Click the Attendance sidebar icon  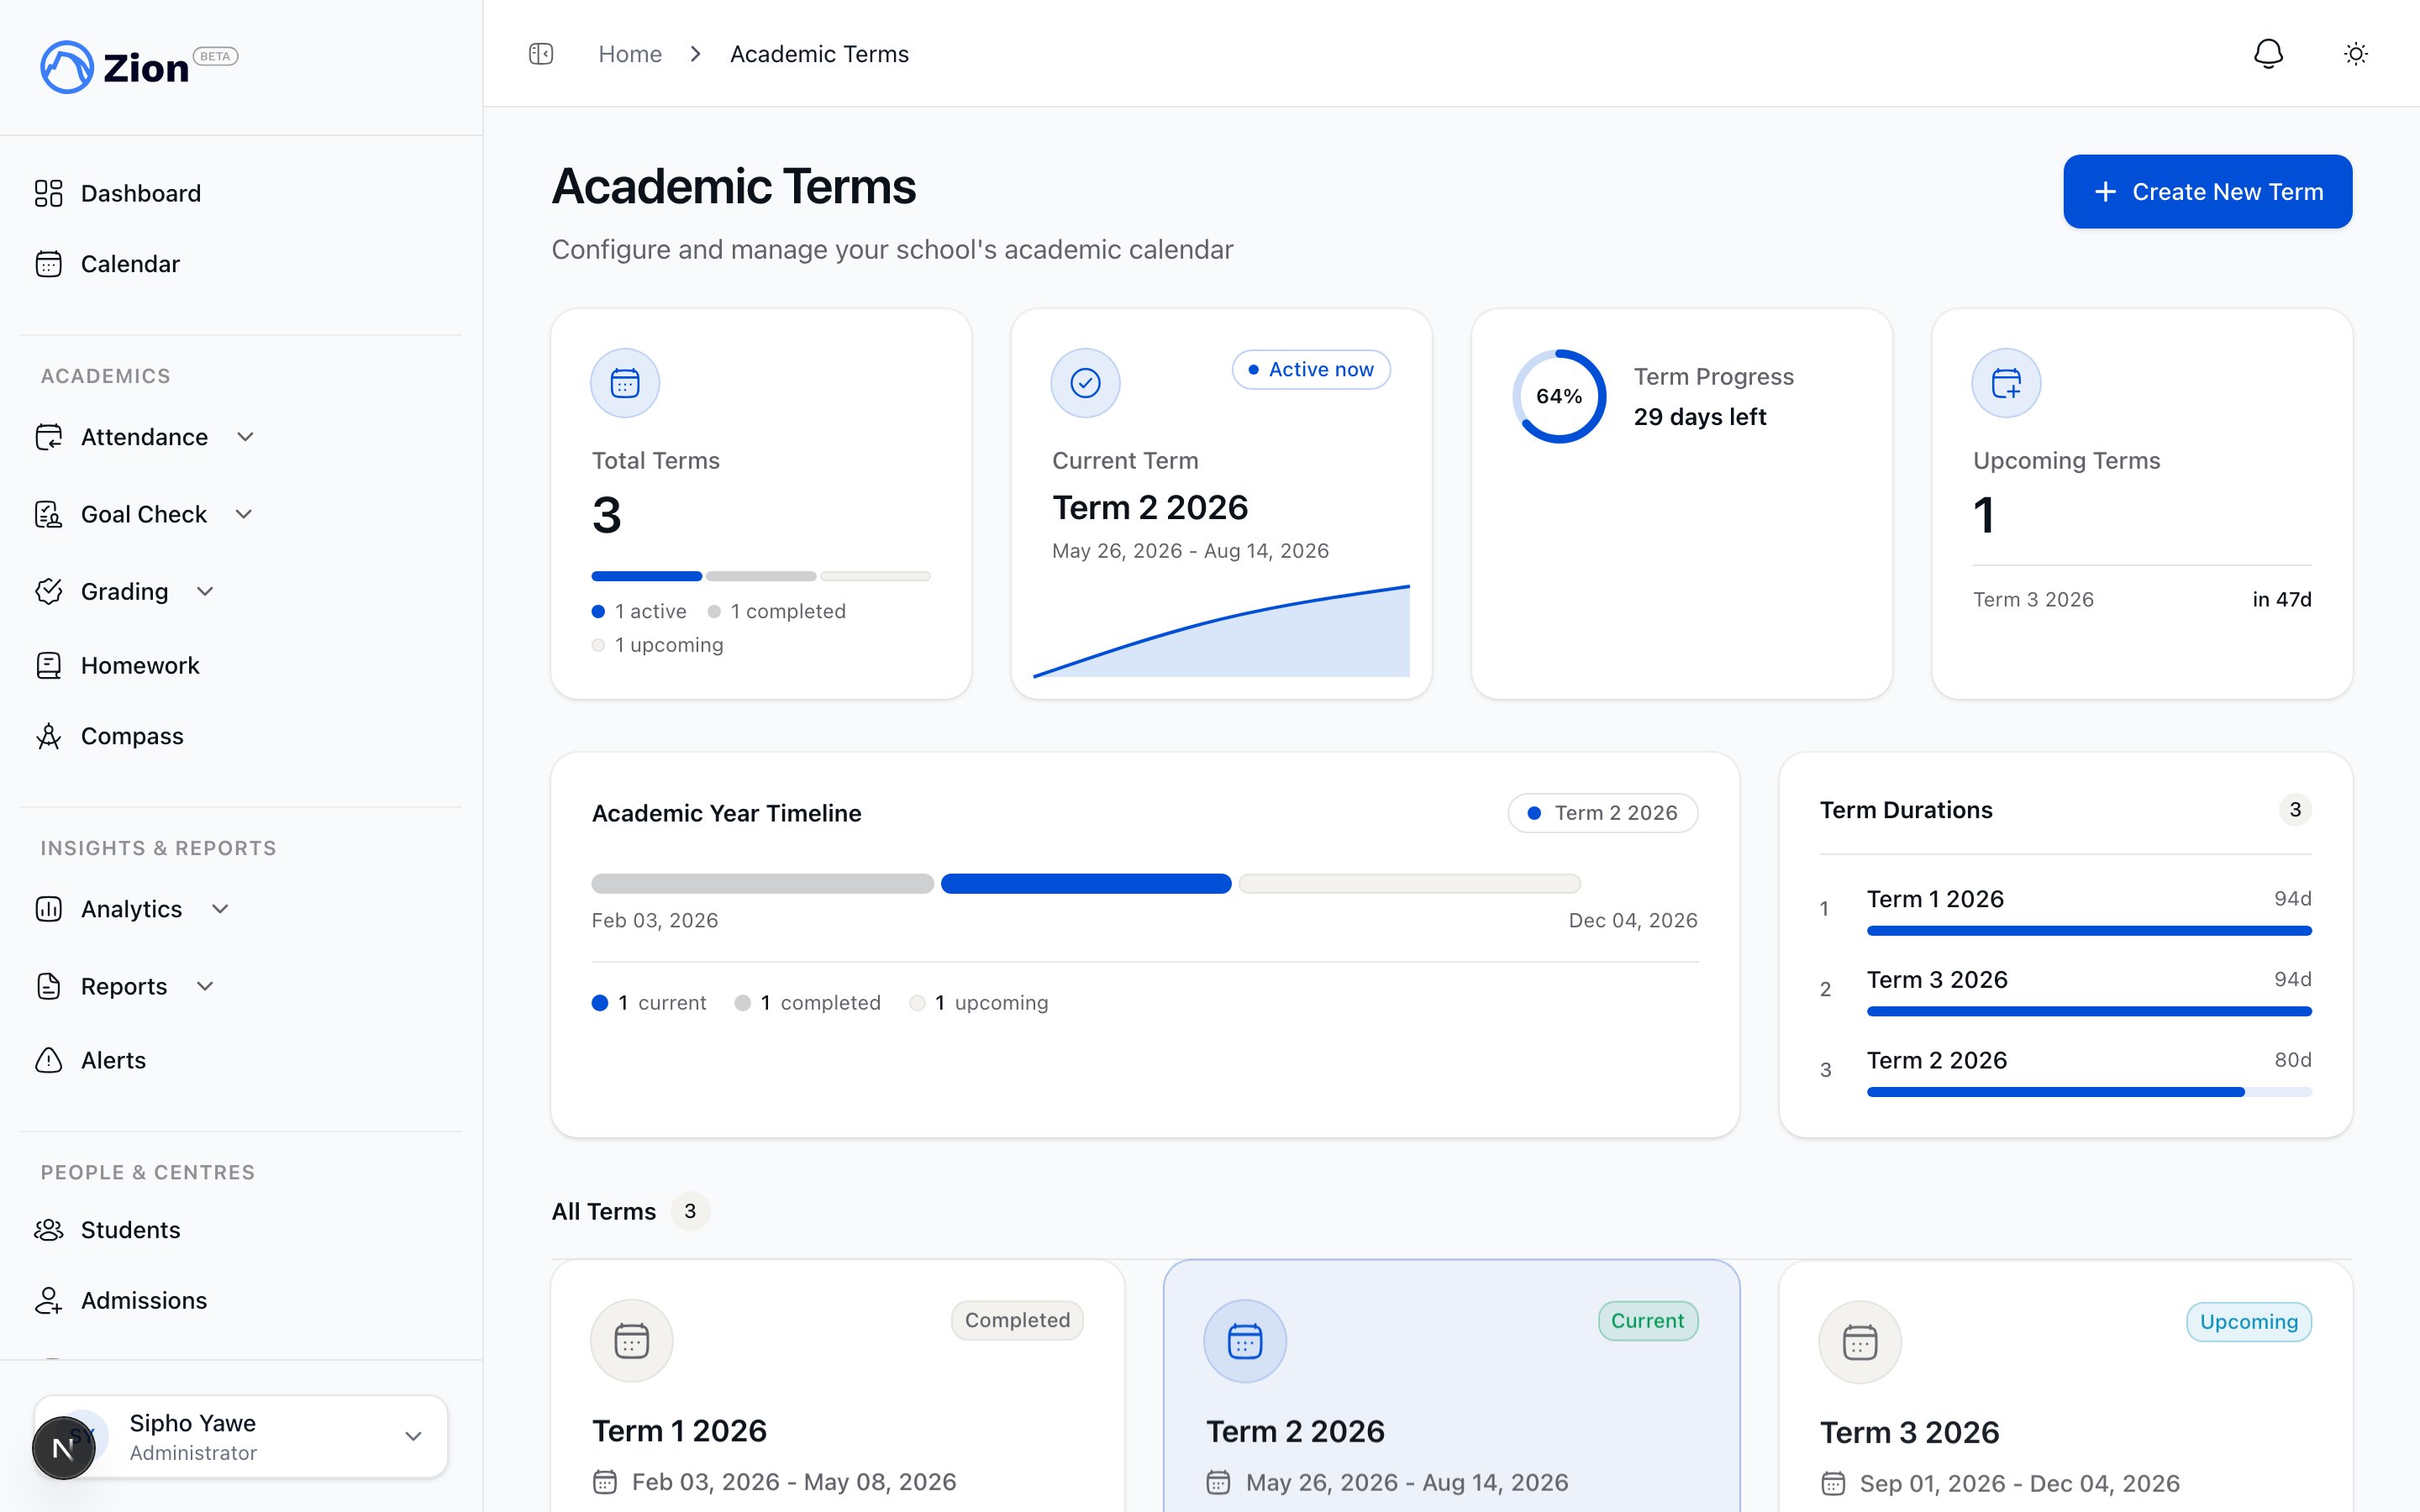pyautogui.click(x=48, y=437)
